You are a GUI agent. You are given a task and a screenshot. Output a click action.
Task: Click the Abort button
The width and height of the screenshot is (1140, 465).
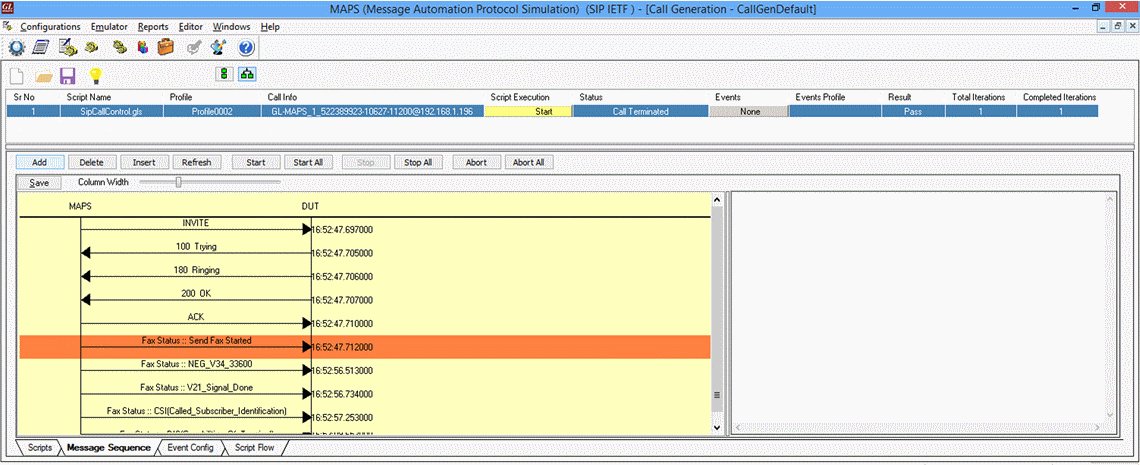[476, 162]
